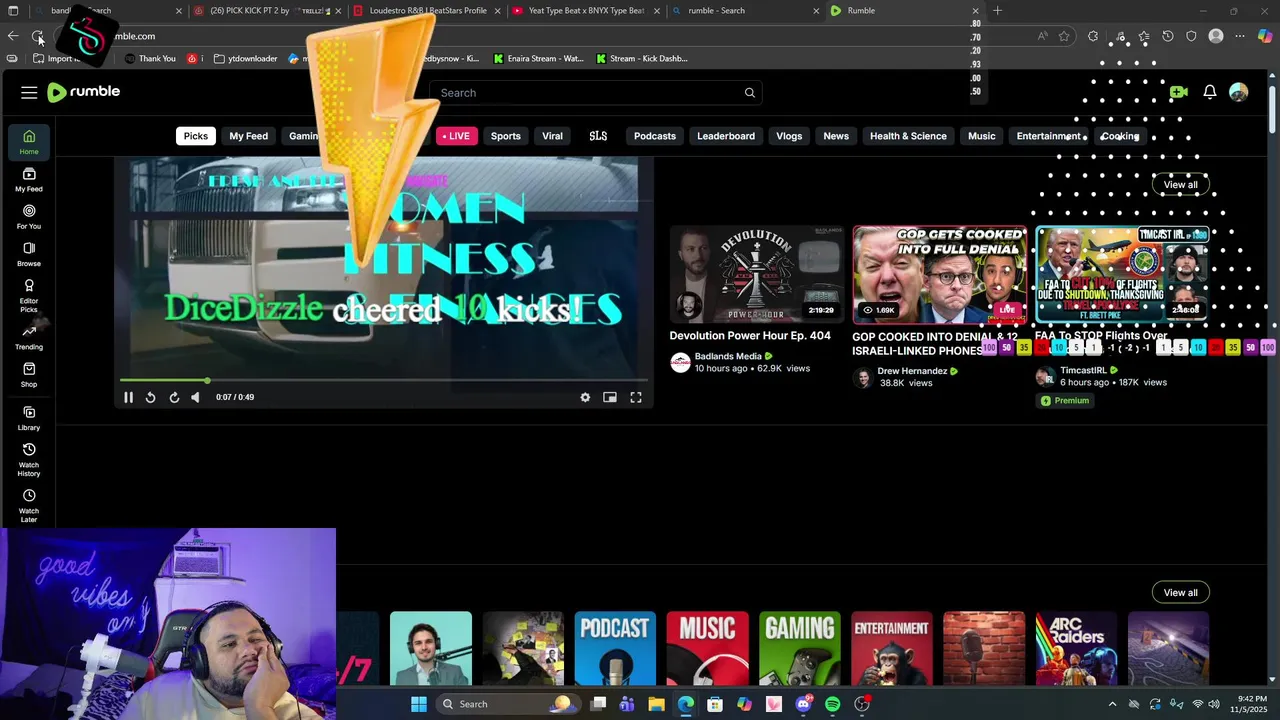Open Watch Later in the sidebar
The image size is (1280, 720).
click(29, 506)
